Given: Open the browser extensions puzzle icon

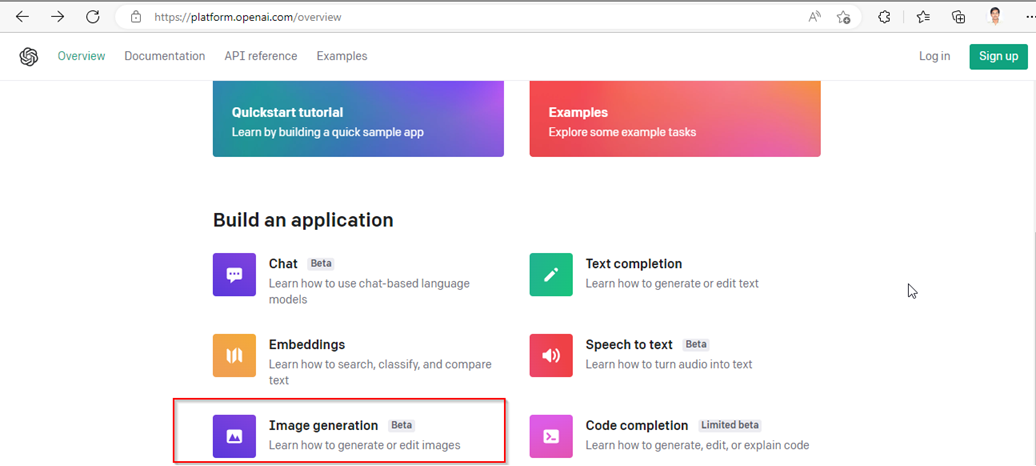Looking at the screenshot, I should [884, 17].
